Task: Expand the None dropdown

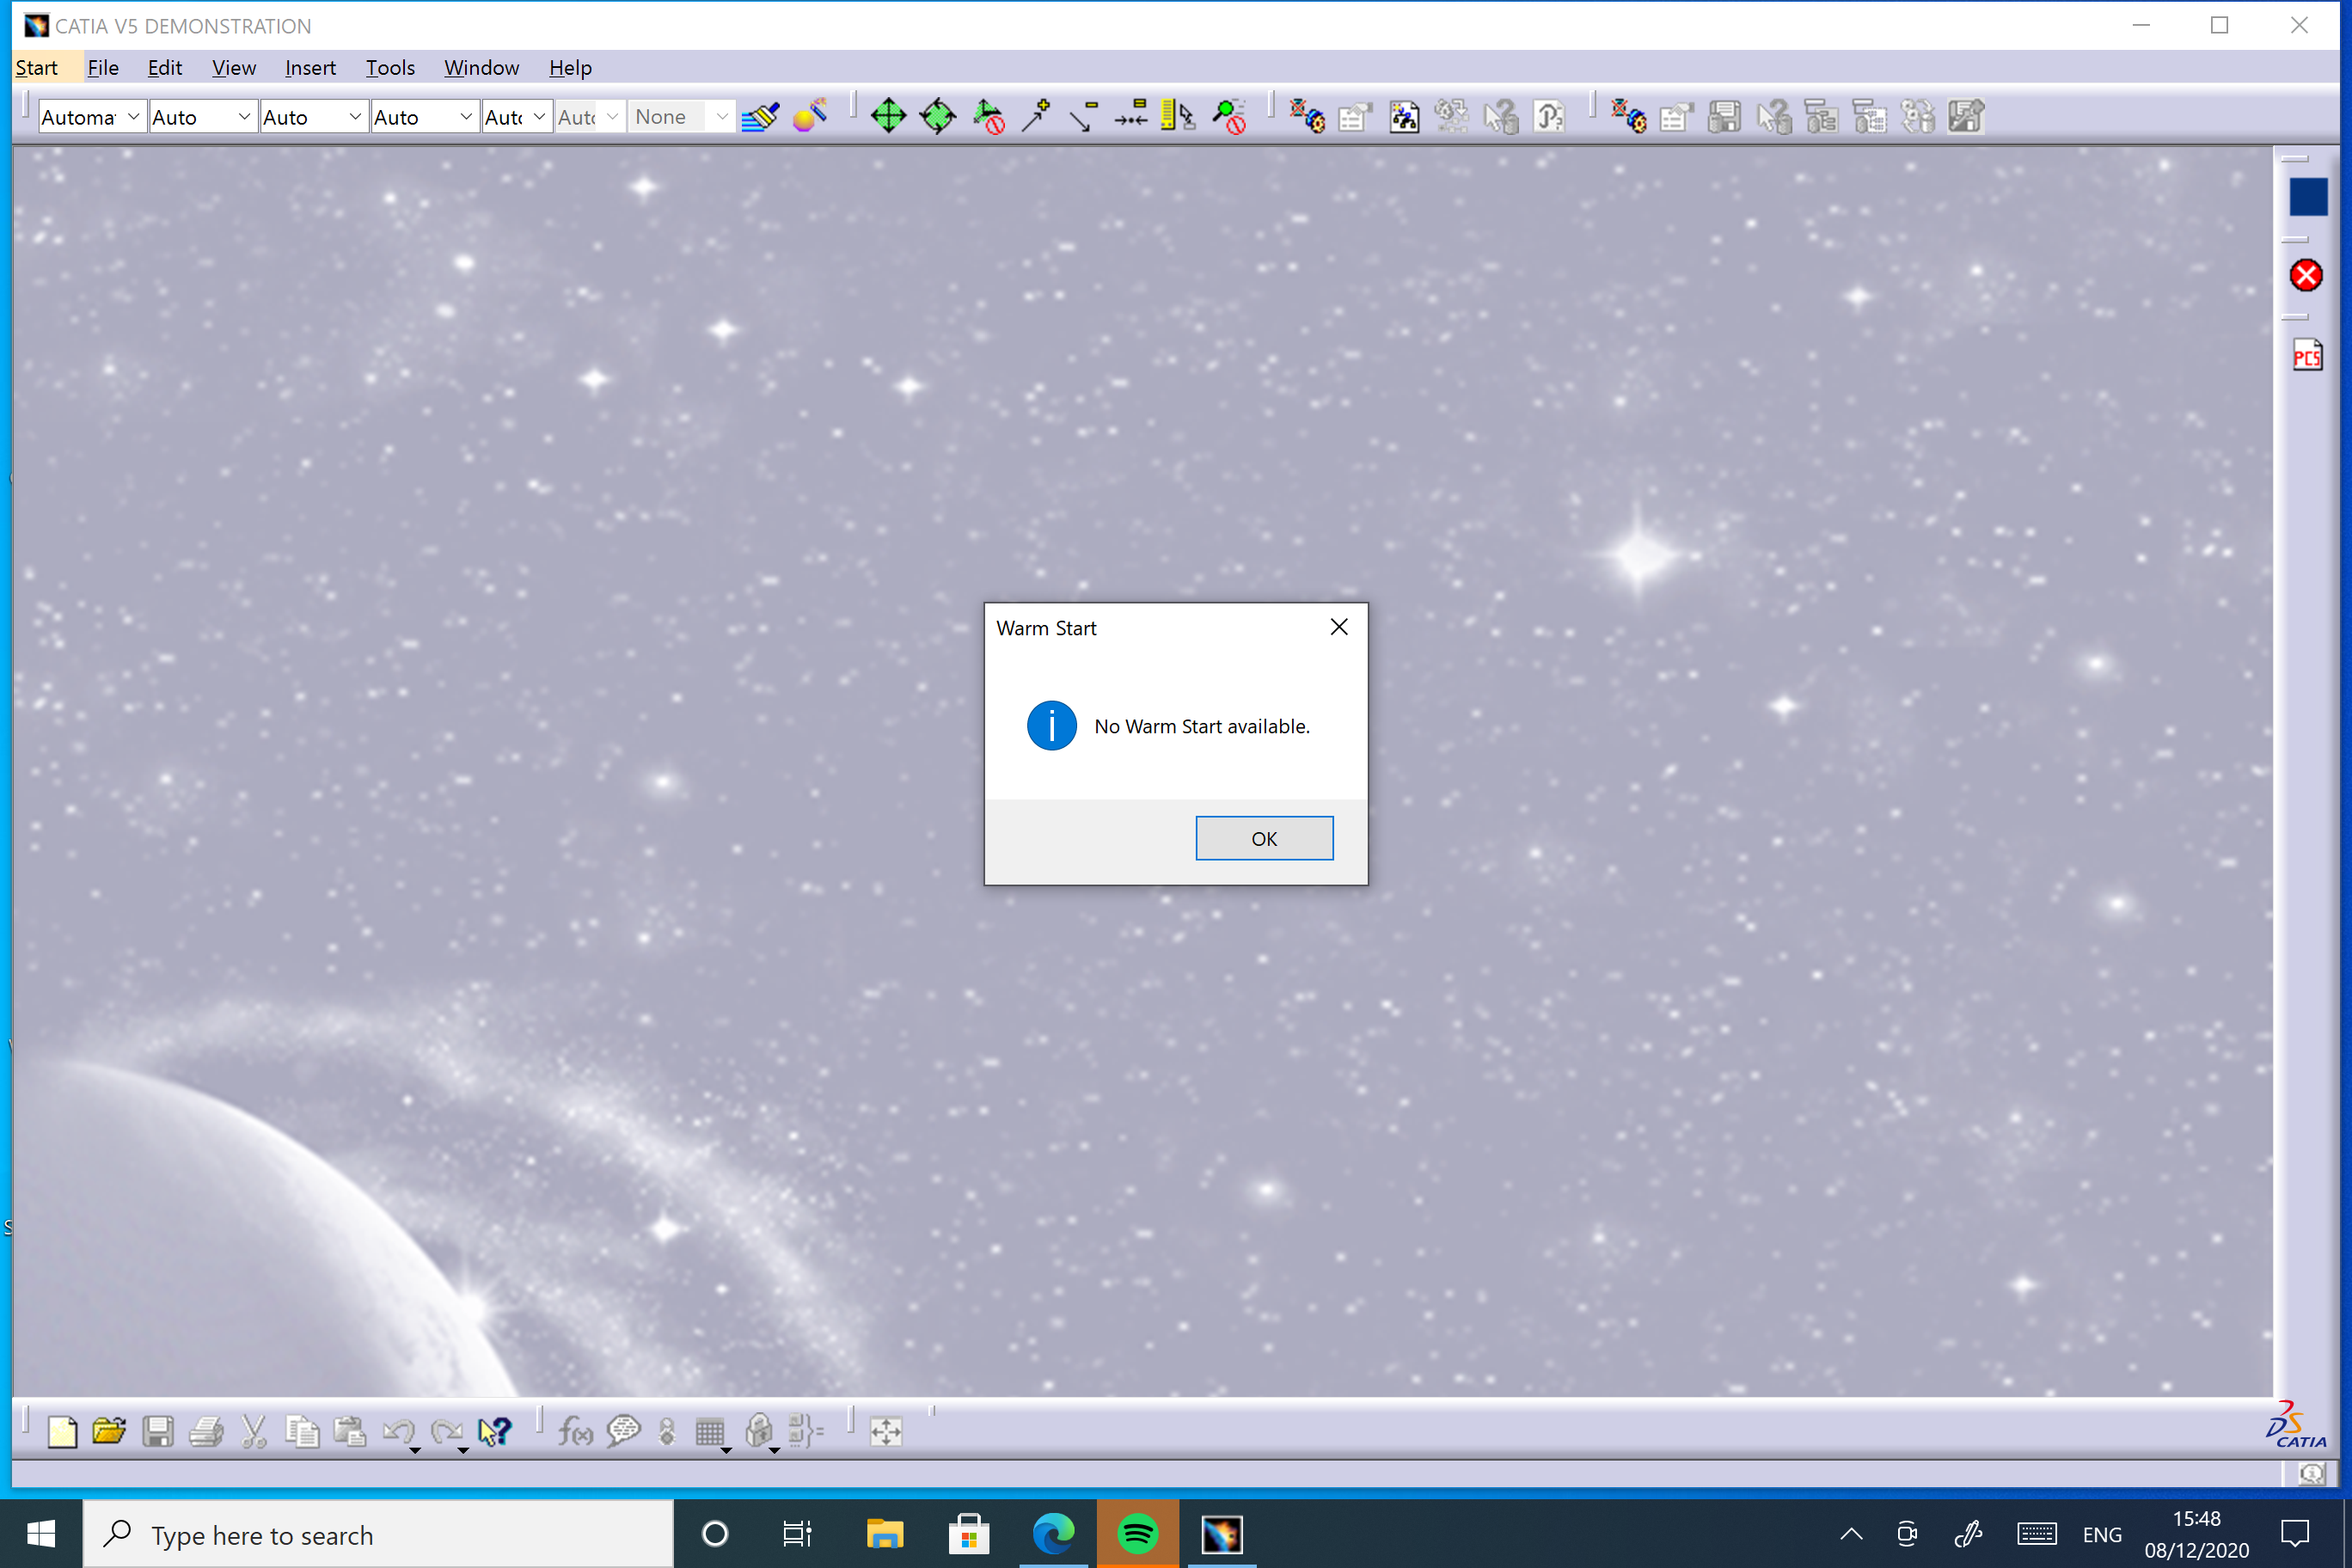Action: tap(722, 117)
